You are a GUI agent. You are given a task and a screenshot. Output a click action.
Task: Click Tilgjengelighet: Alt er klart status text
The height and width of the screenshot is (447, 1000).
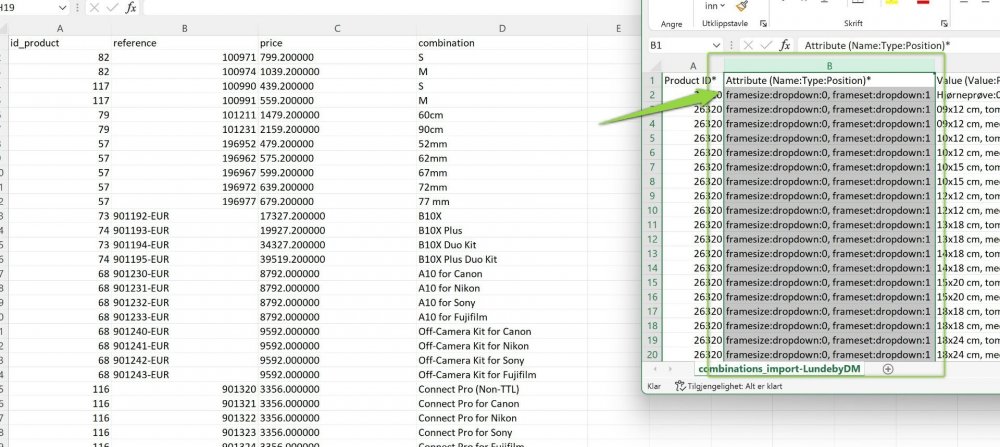[x=734, y=386]
